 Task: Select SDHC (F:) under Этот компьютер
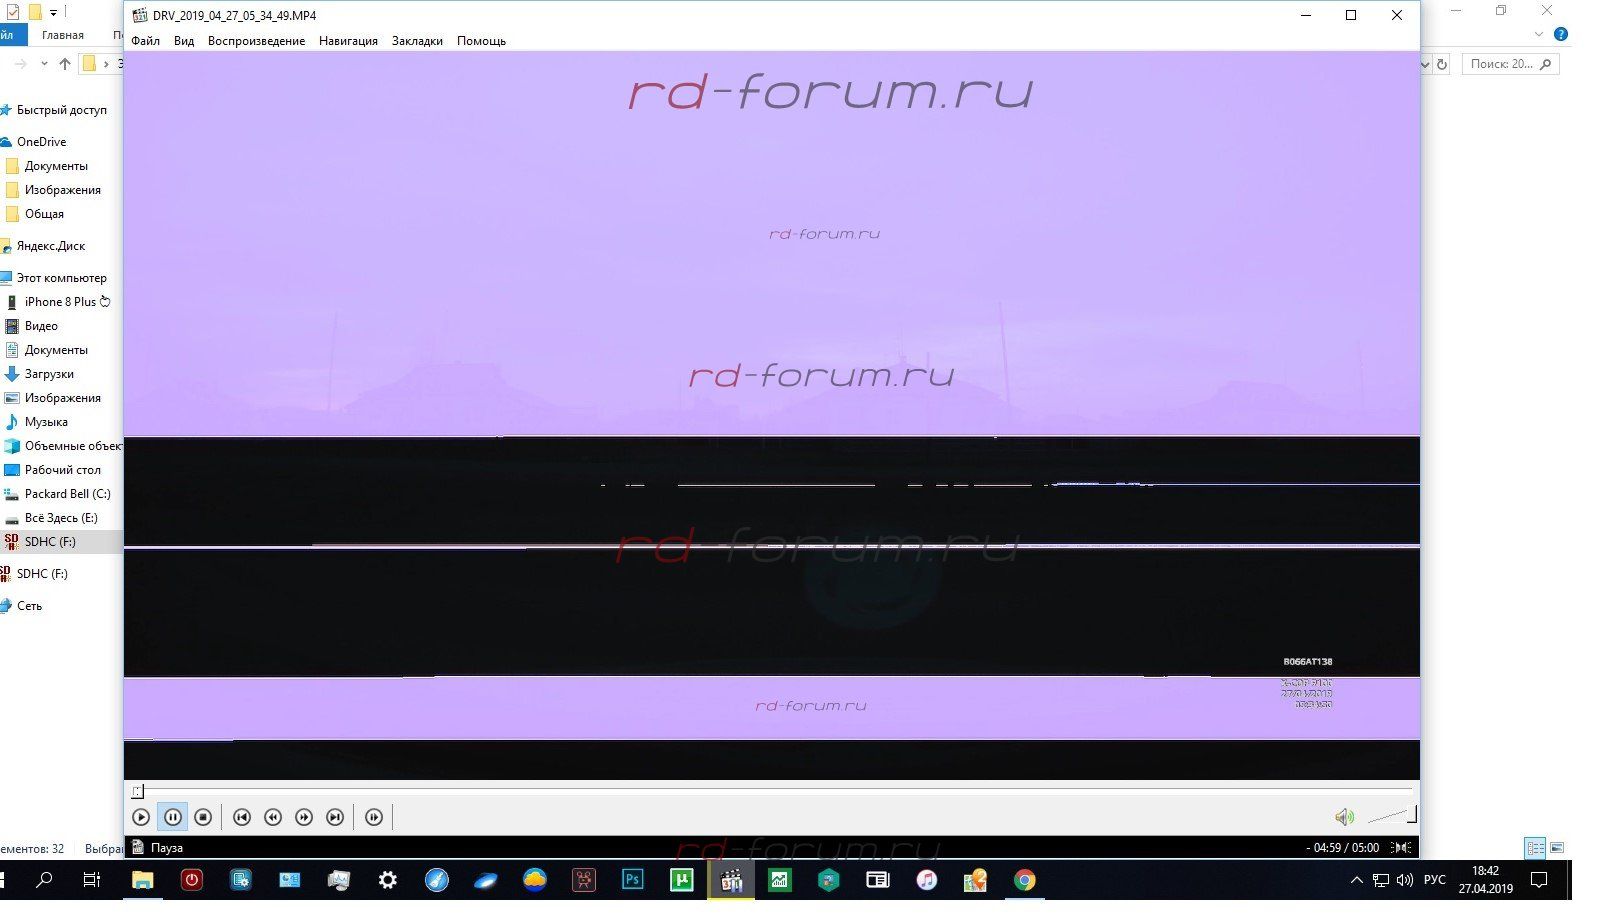[50, 542]
